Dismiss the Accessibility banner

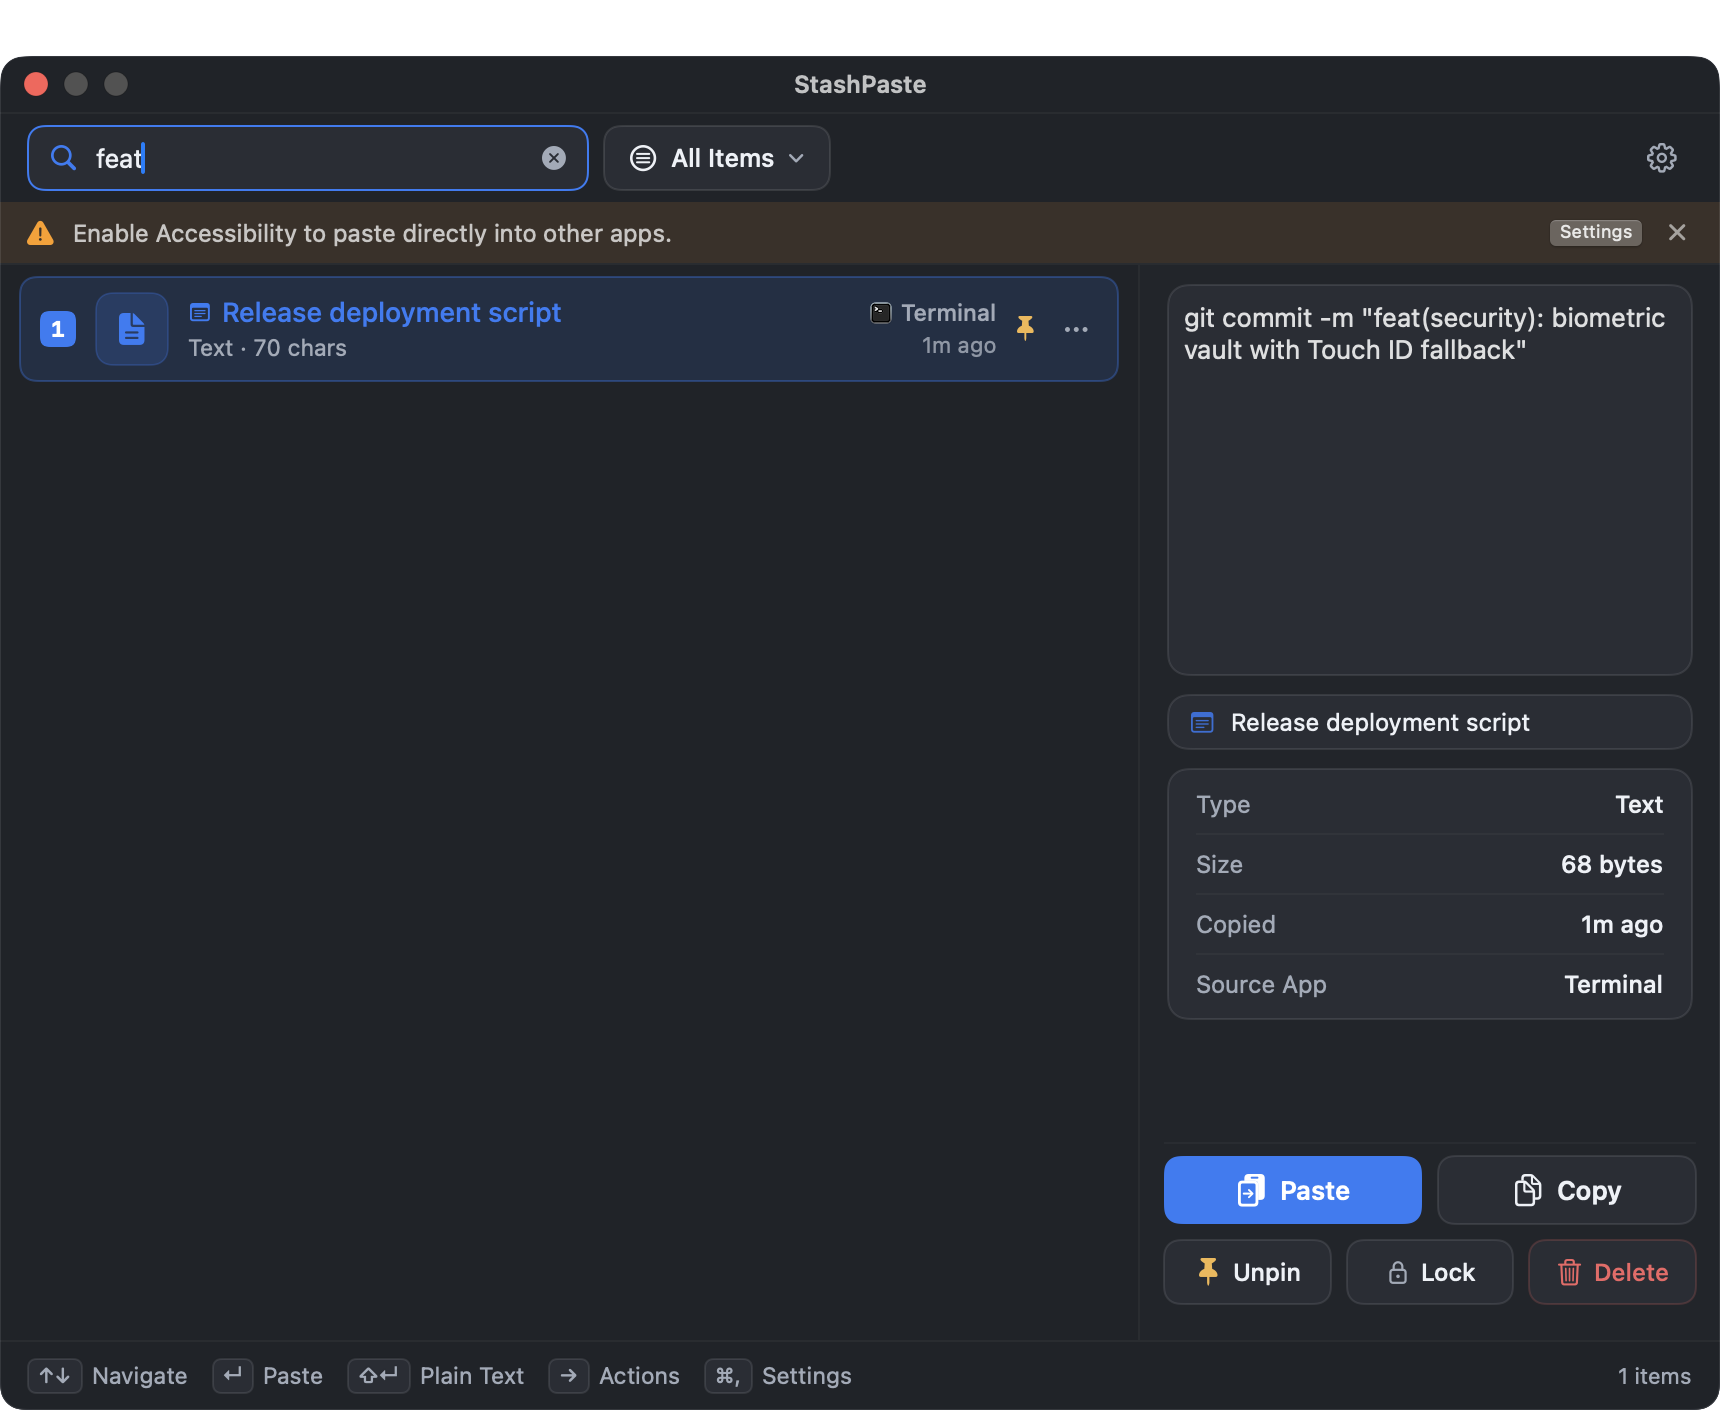(1677, 232)
